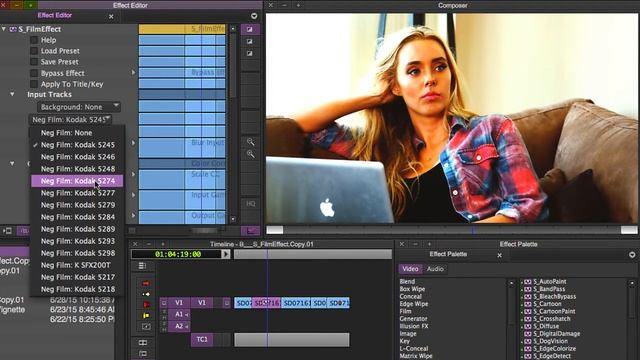The height and width of the screenshot is (360, 640).
Task: Select Neg Film: Kodak 5279
Action: [77, 205]
